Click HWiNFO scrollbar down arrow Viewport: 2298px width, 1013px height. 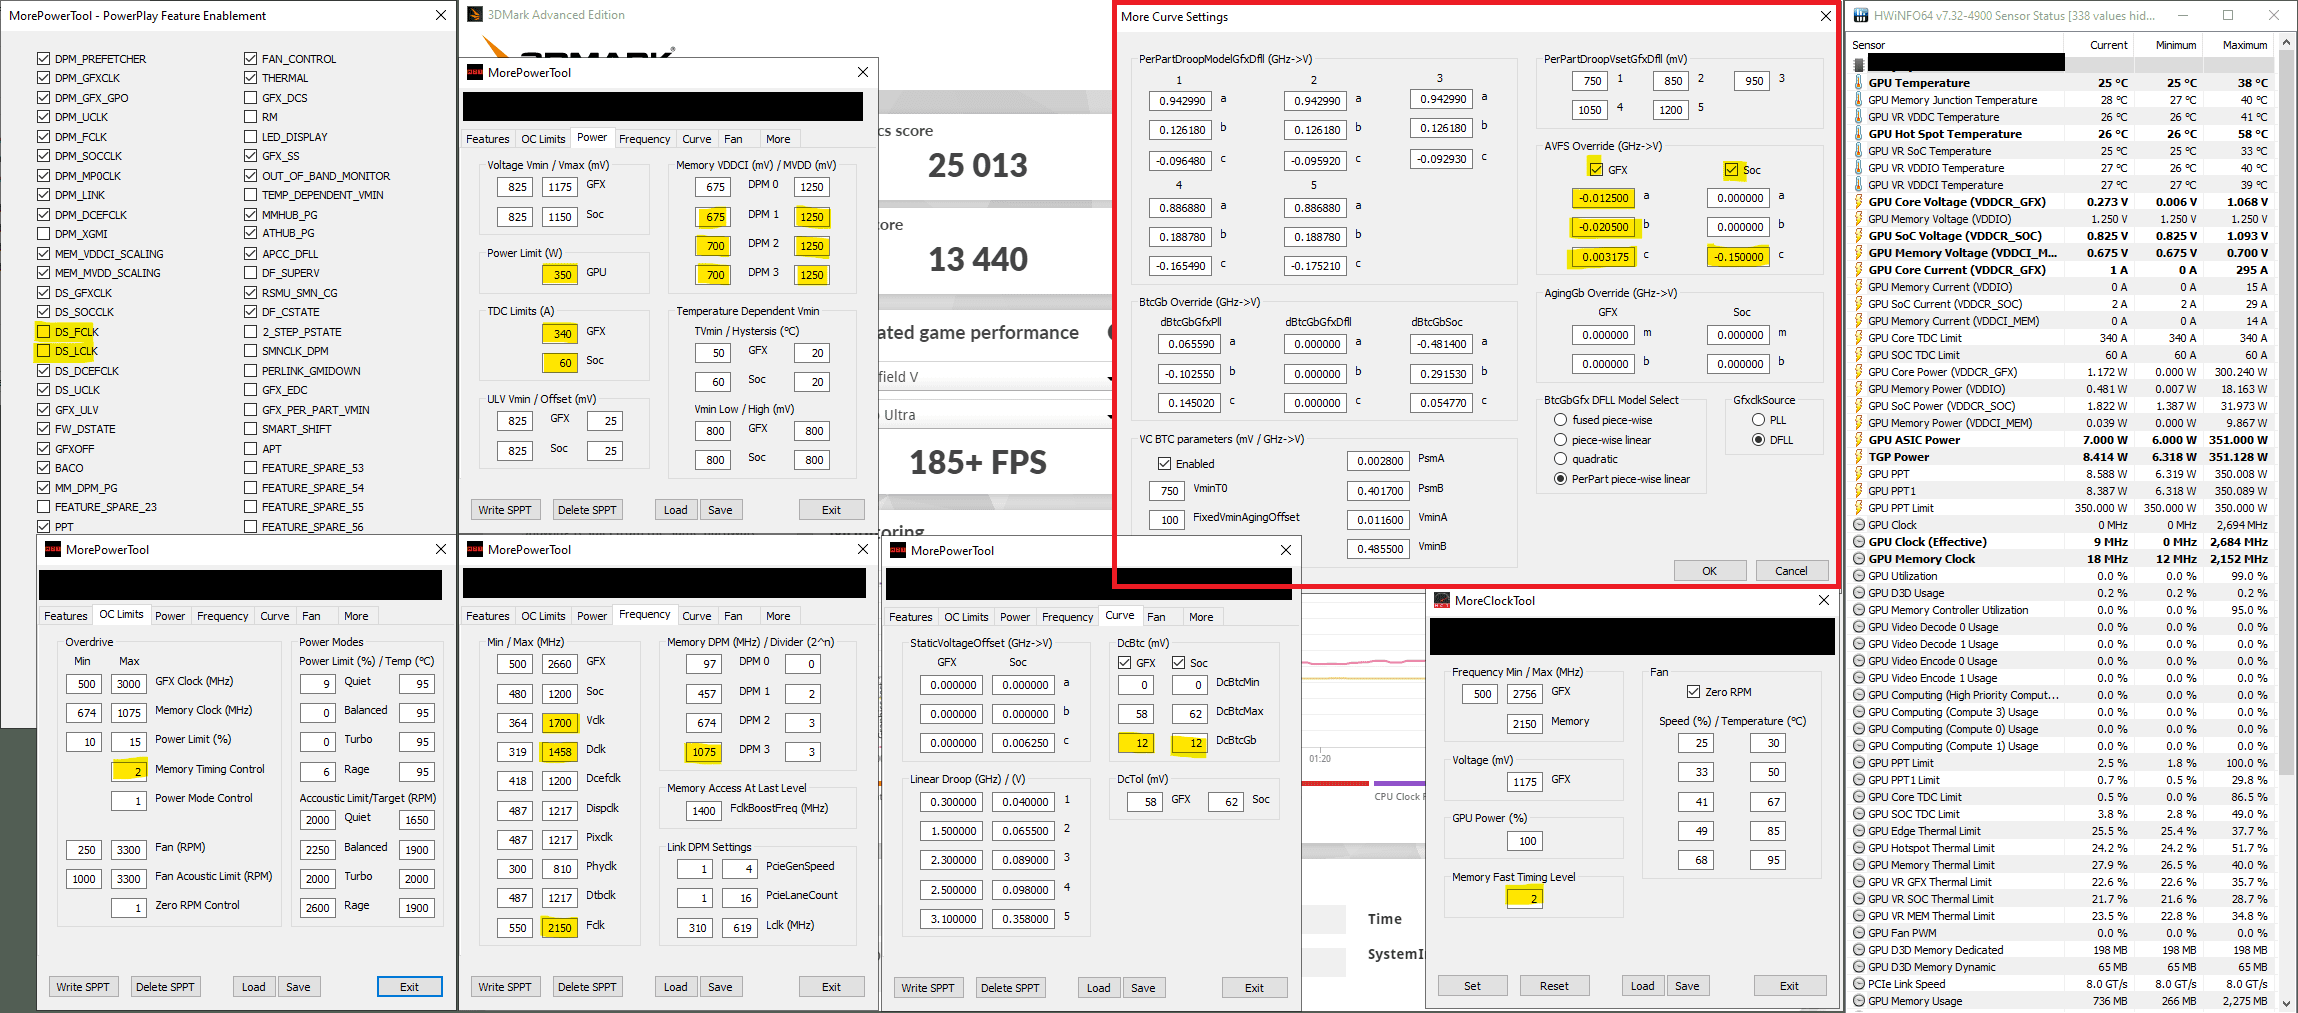[2287, 1003]
